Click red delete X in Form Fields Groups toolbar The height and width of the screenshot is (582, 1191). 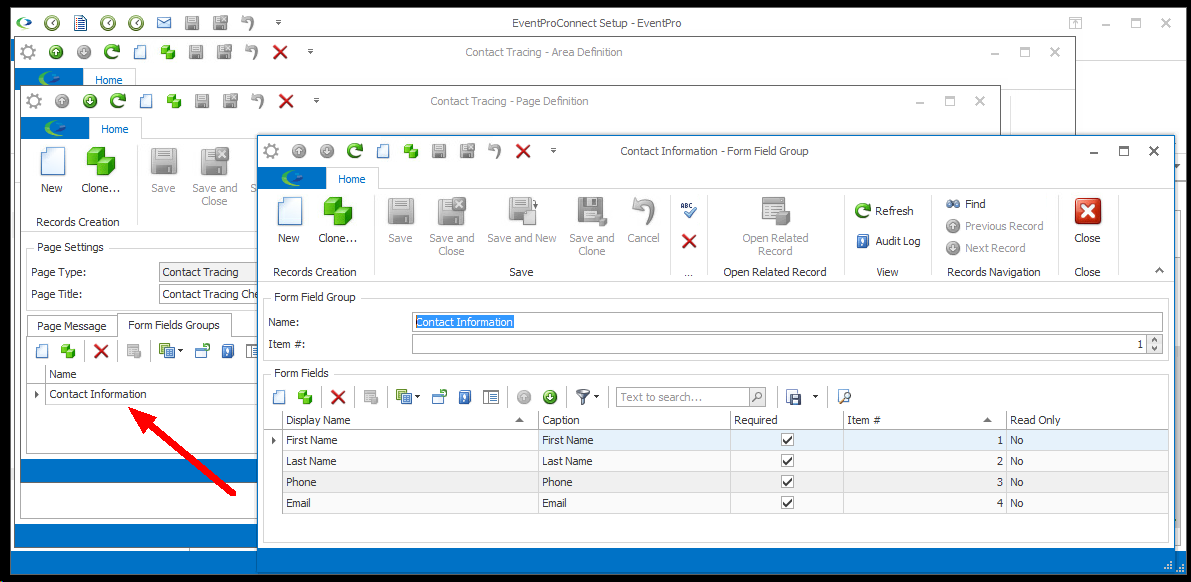coord(101,351)
